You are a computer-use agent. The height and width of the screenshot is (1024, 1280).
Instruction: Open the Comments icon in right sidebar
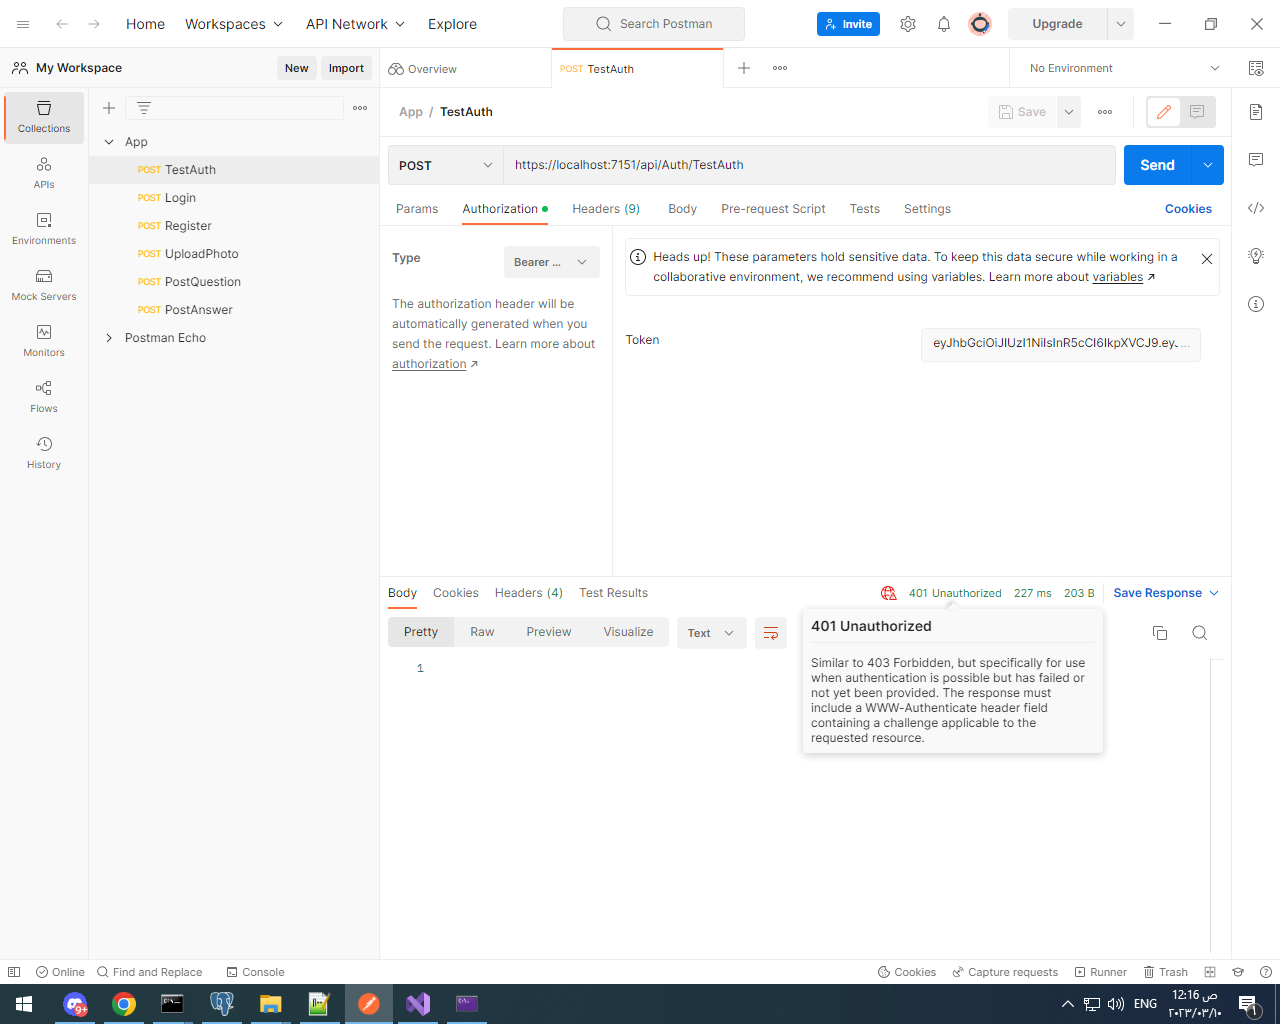1256,160
